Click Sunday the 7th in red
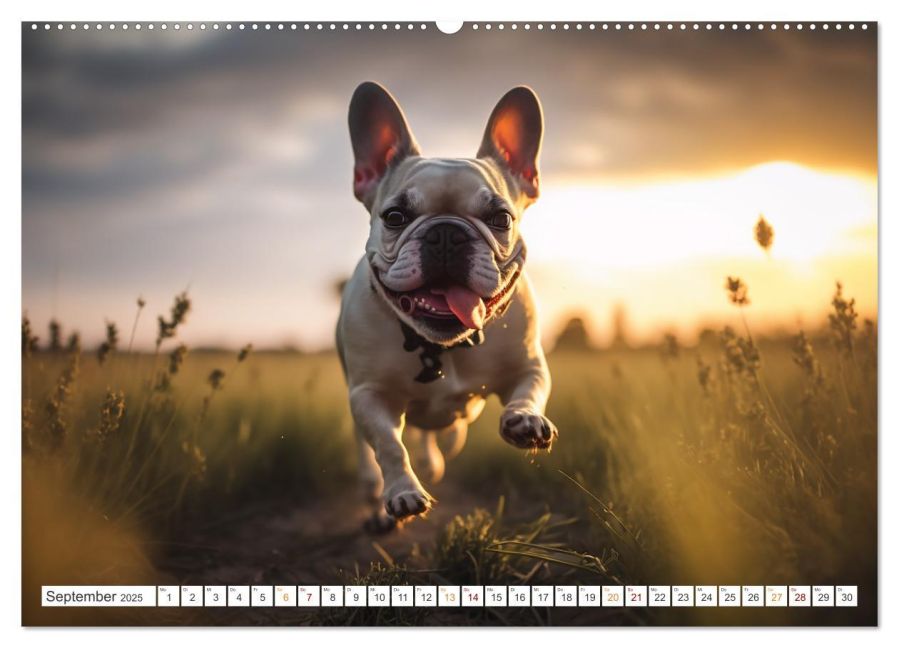The image size is (899, 648). click(x=308, y=597)
